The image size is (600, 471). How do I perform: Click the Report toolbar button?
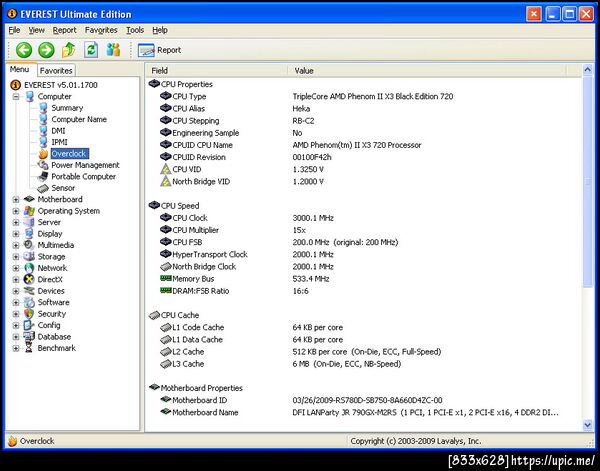160,50
